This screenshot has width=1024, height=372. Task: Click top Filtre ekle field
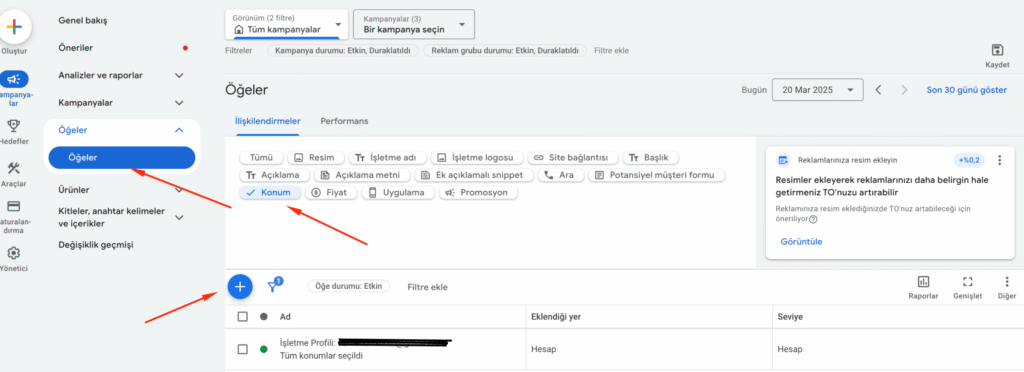[611, 50]
